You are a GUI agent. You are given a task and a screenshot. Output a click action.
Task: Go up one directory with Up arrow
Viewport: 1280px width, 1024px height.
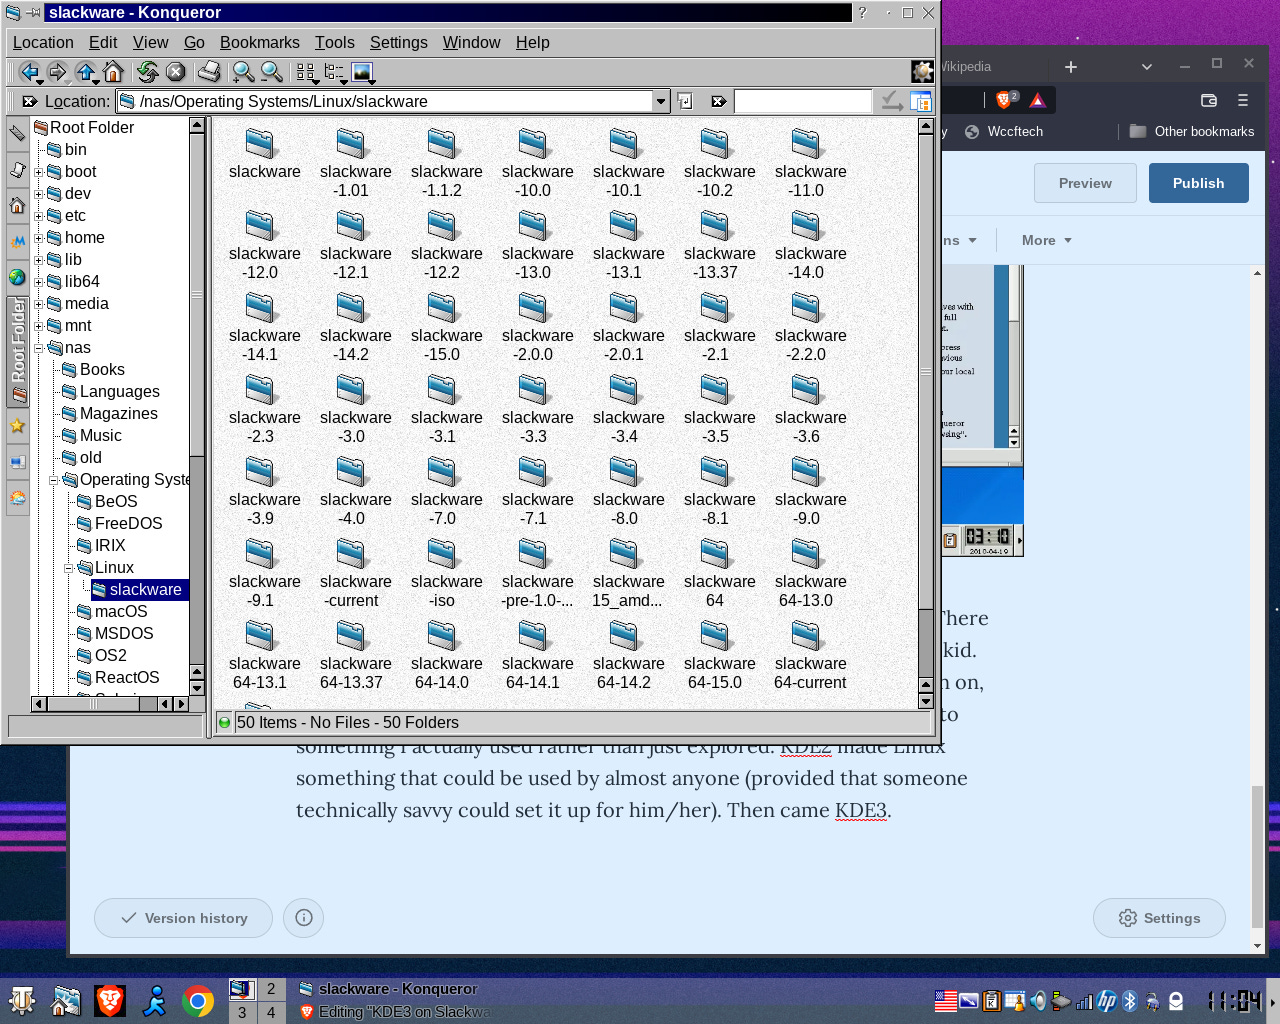(86, 72)
